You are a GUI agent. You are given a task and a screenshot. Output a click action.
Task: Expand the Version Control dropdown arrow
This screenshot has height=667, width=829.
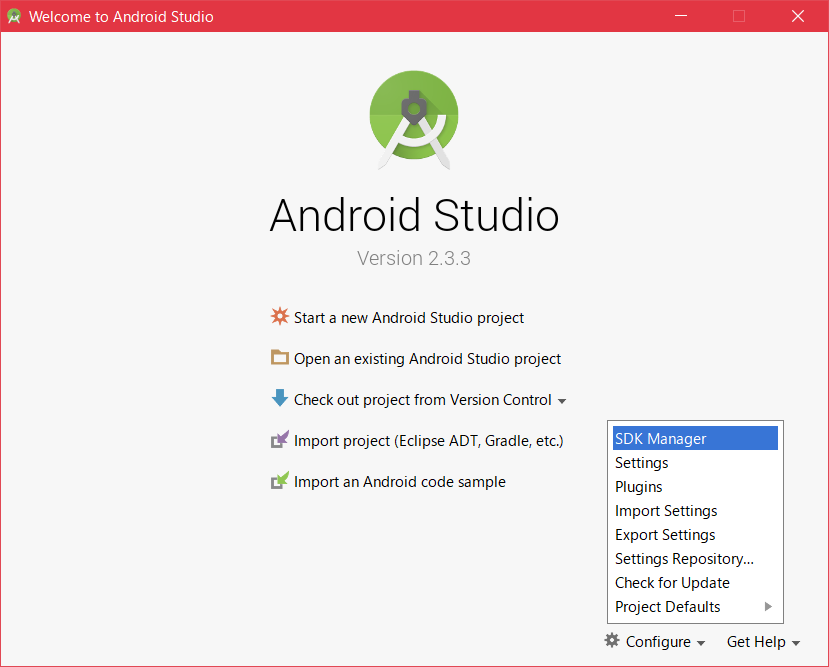[562, 401]
